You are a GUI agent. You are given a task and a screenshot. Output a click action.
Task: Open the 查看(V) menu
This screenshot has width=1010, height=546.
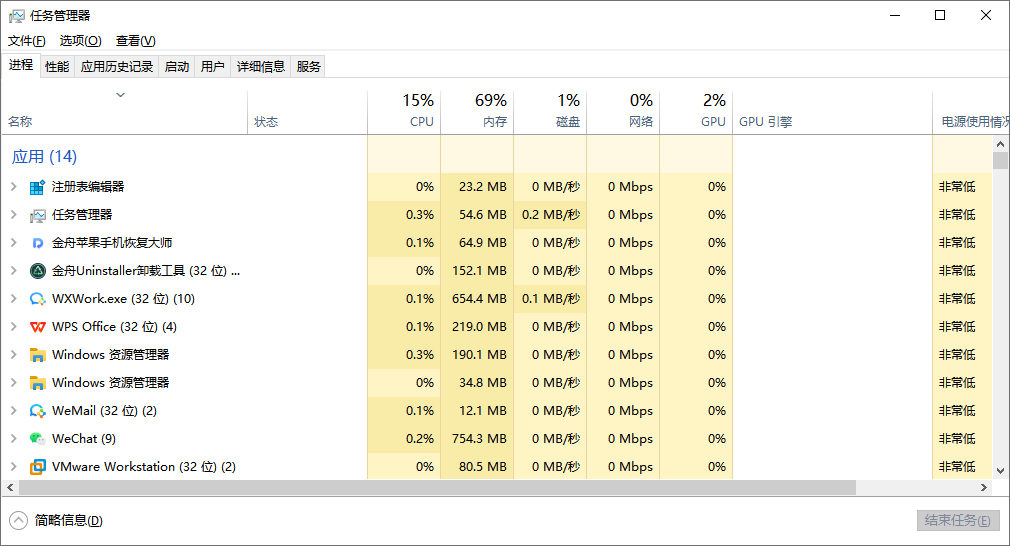(135, 41)
